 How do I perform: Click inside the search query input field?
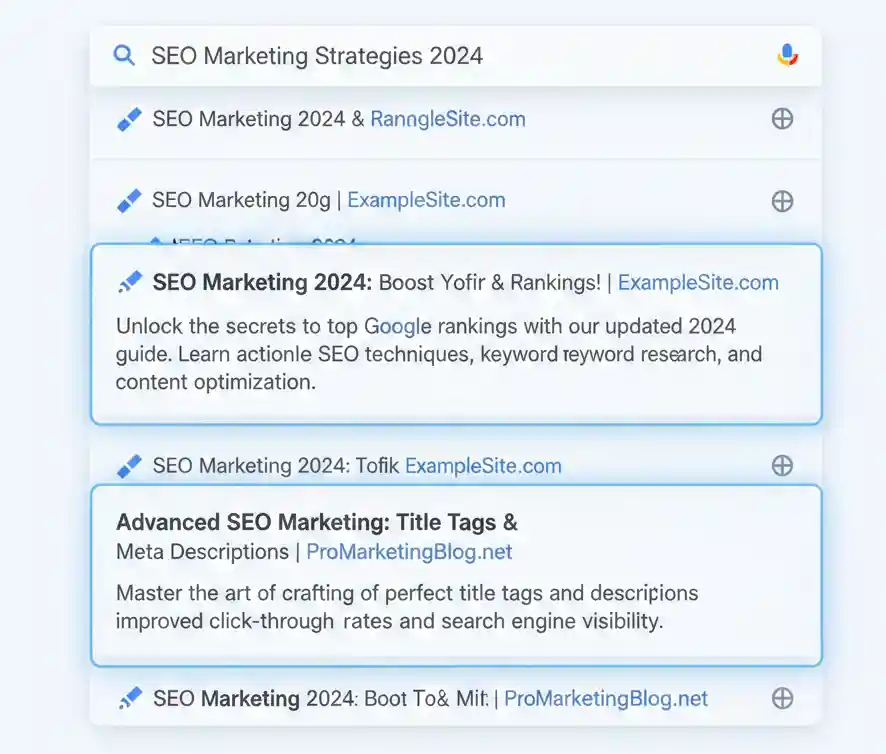[x=400, y=56]
